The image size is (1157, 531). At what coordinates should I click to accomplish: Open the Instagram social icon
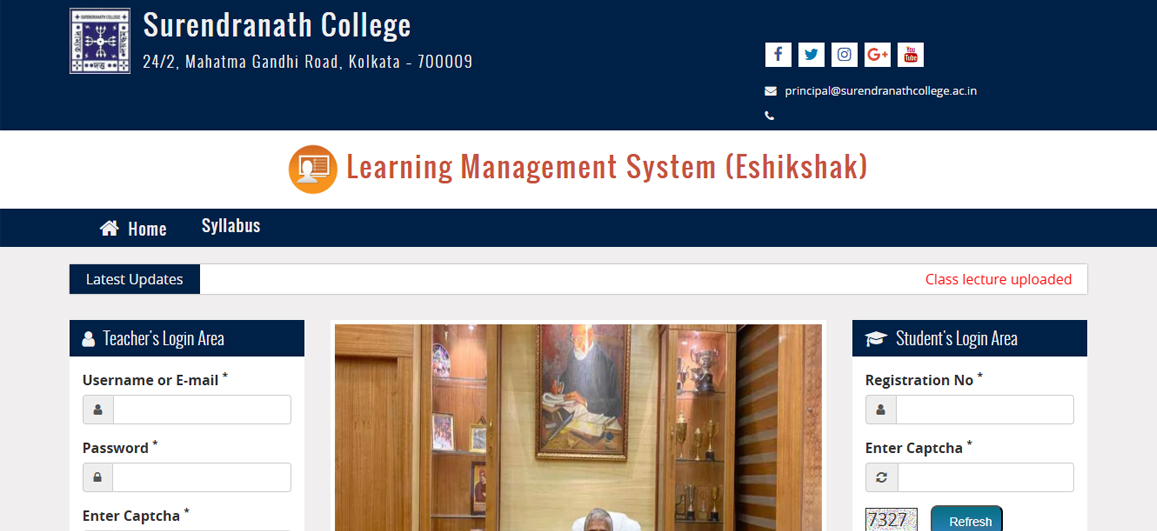tap(844, 55)
